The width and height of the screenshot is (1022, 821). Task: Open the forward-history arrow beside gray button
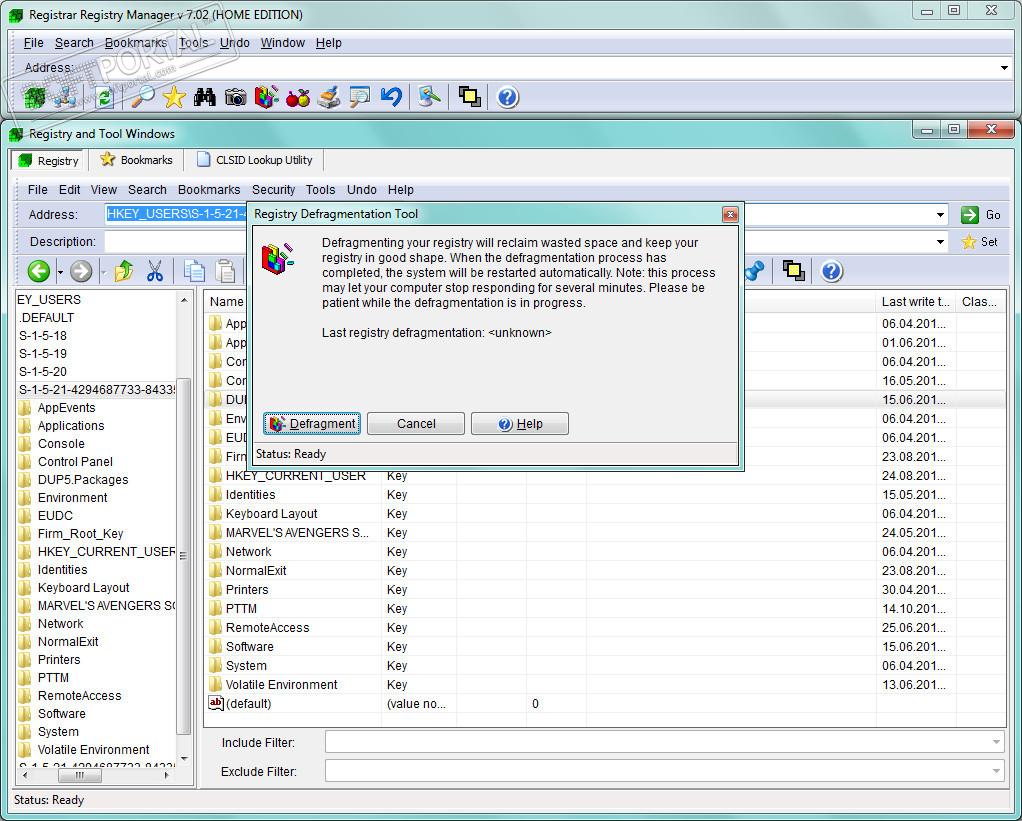pos(102,272)
